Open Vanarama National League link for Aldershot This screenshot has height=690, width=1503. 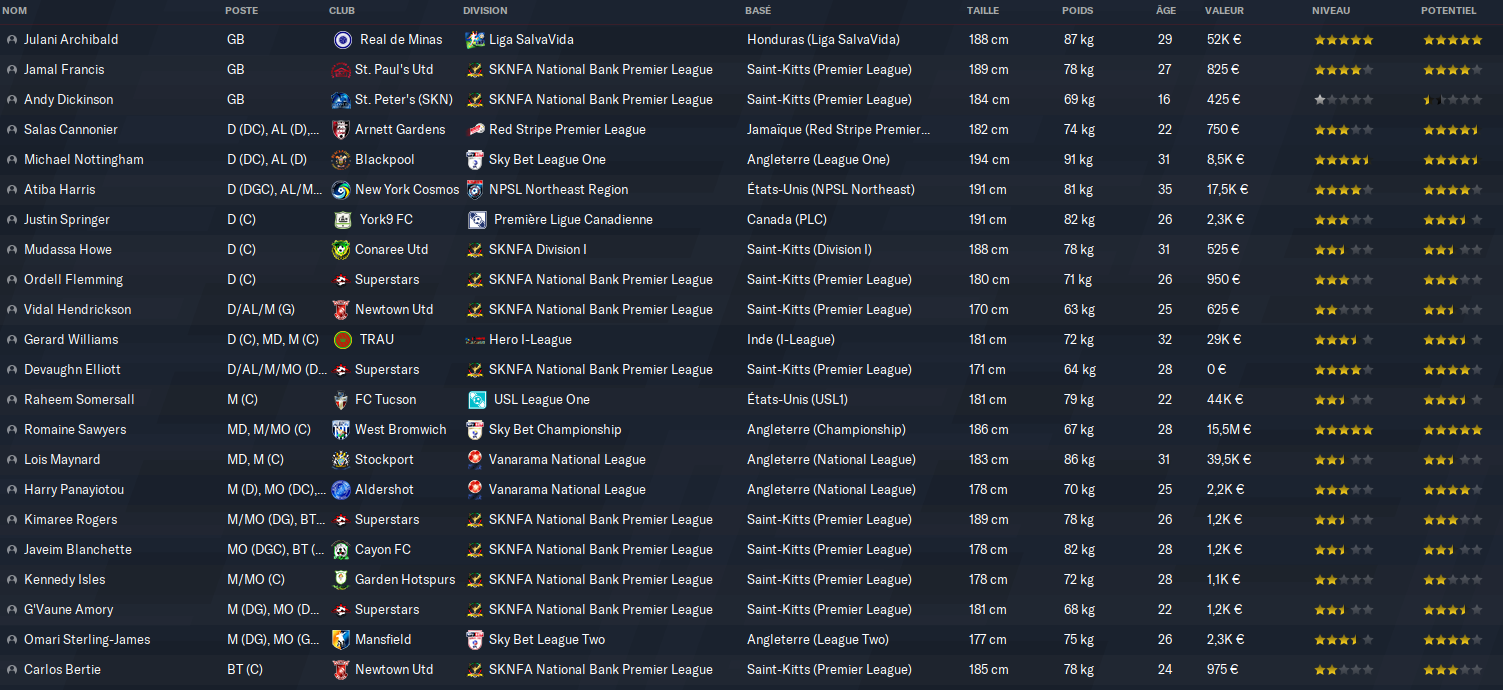pos(567,490)
